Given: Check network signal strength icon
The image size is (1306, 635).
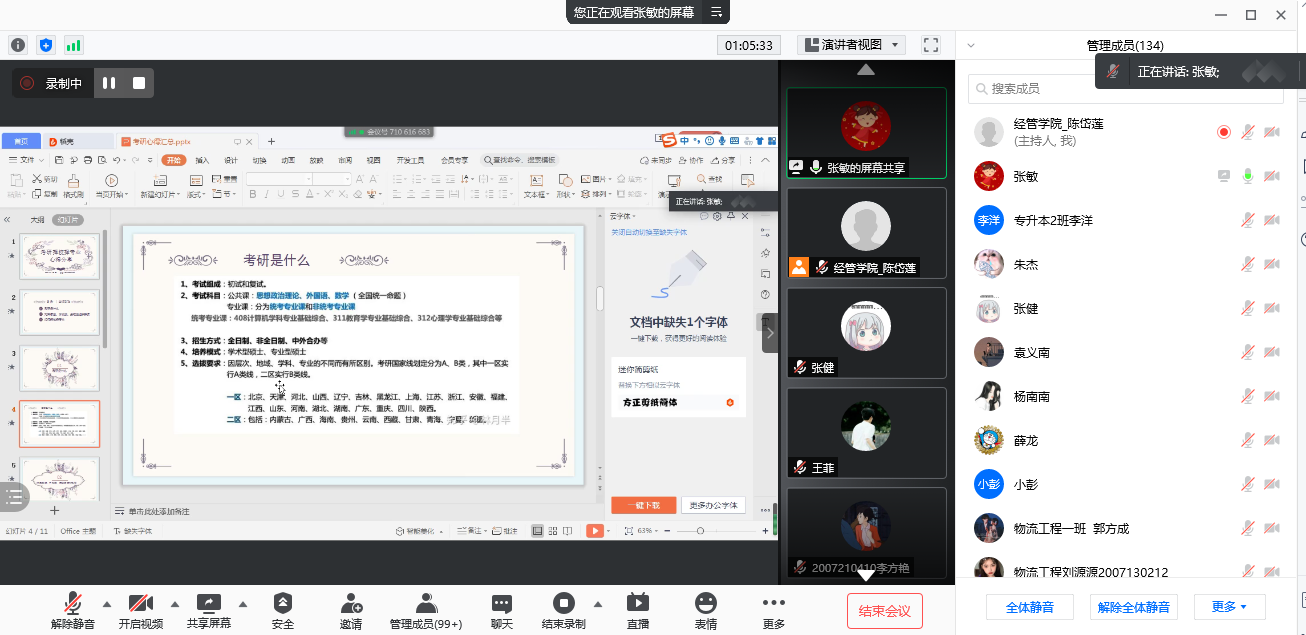Looking at the screenshot, I should click(74, 45).
